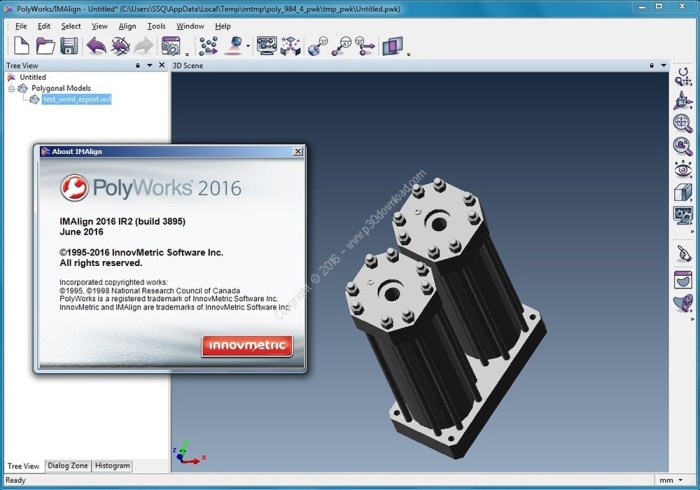Viewport: 700px width, 490px height.
Task: Click the window with blue shape icon
Action: tap(683, 280)
